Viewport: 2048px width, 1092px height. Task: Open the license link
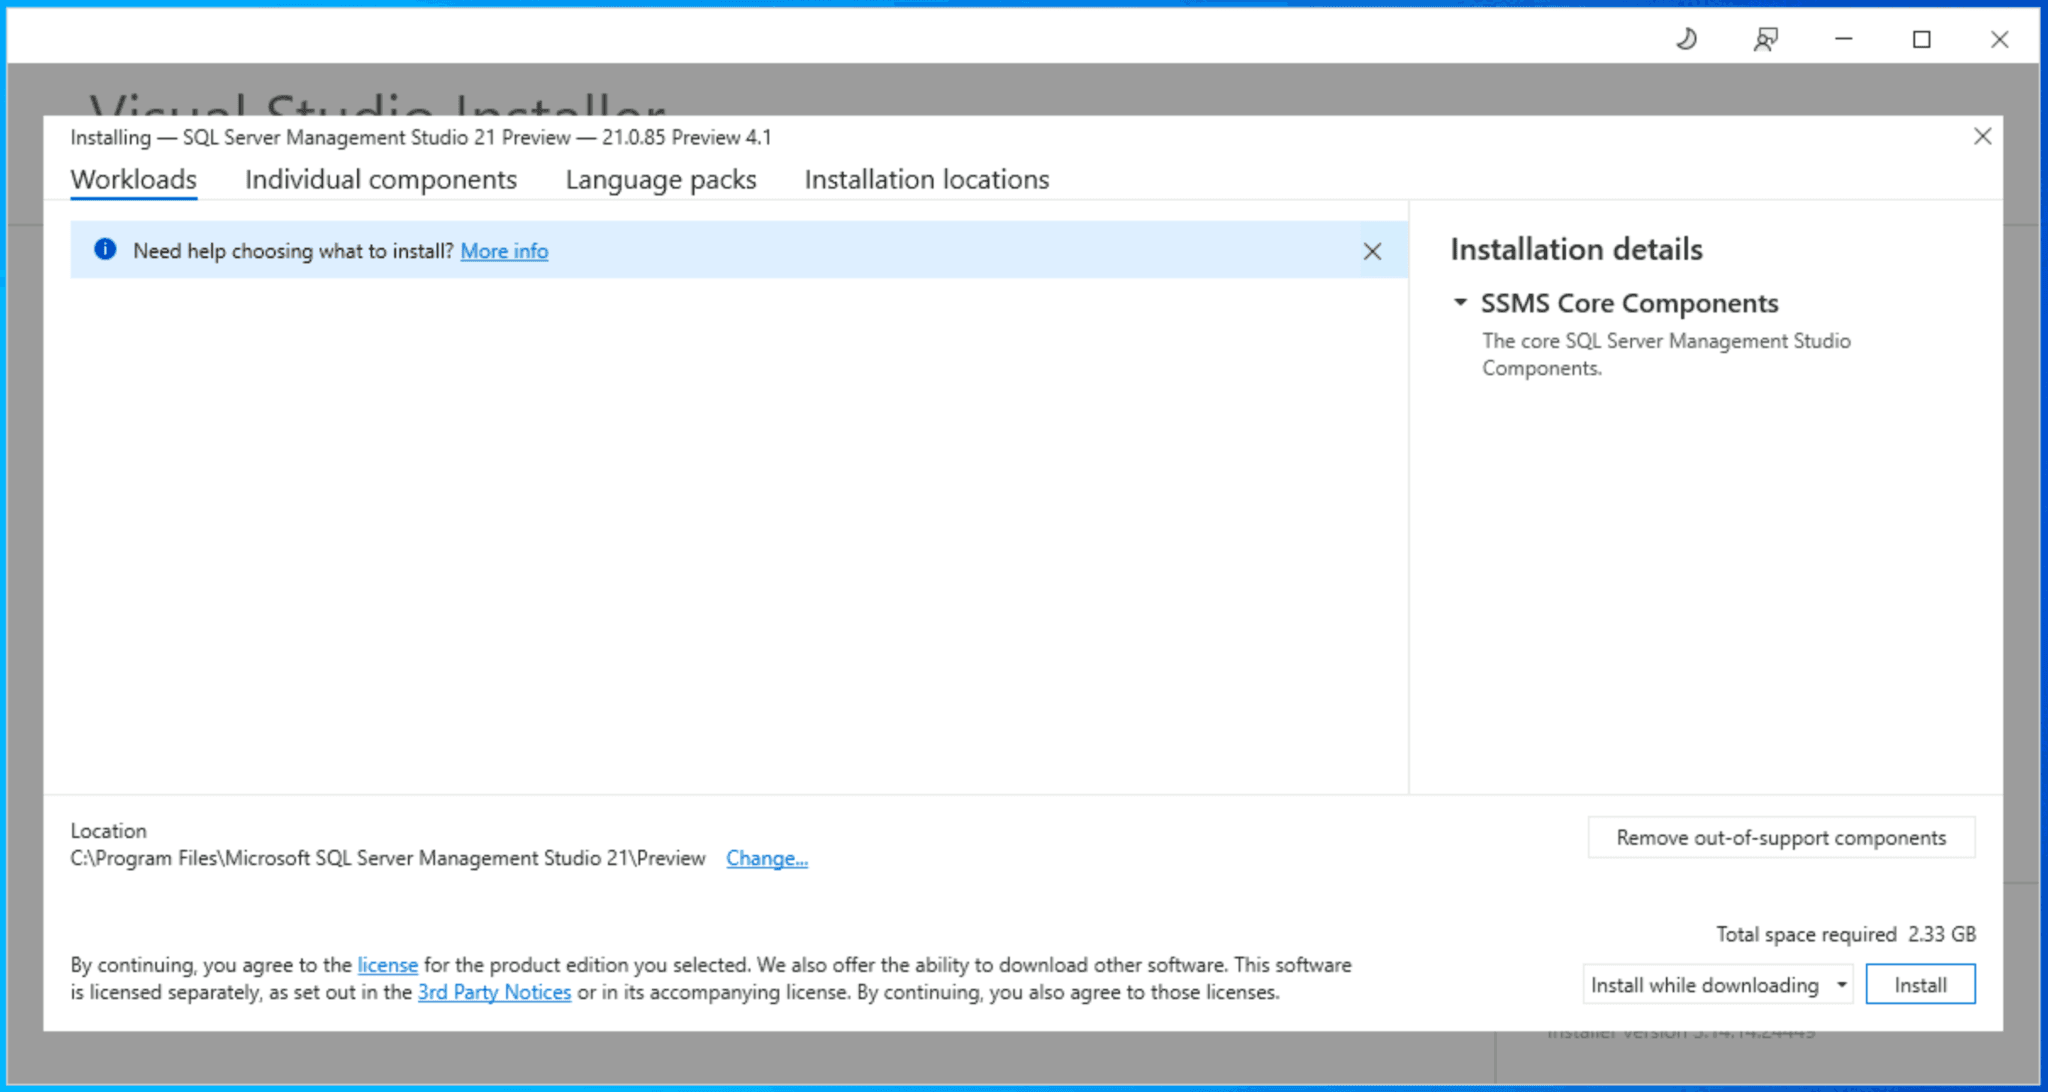(387, 965)
